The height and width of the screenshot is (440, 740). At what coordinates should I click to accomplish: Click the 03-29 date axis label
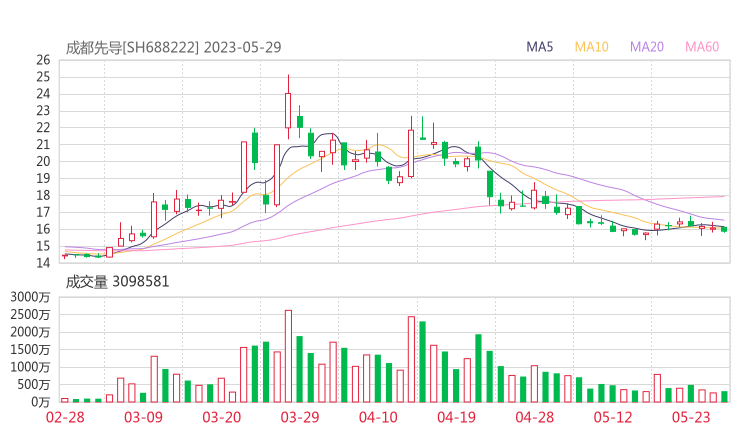tap(300, 417)
